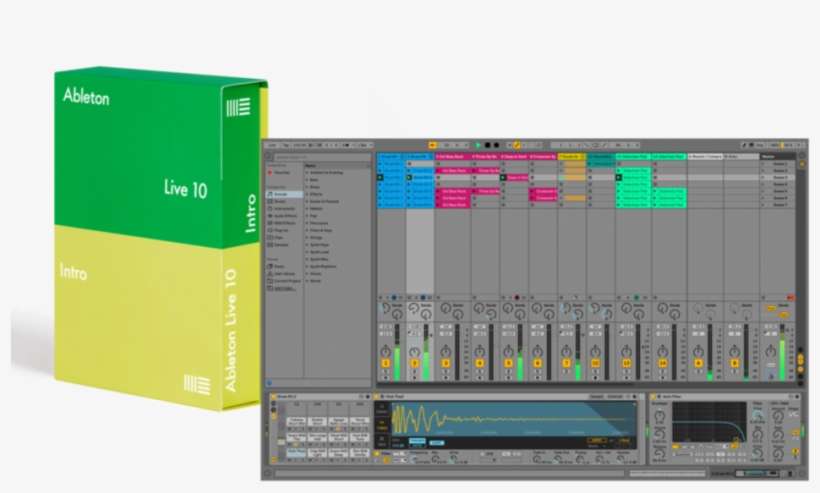Screen dimensions: 820x493
Task: Toggle the Auto Filter device activator
Action: 653,397
